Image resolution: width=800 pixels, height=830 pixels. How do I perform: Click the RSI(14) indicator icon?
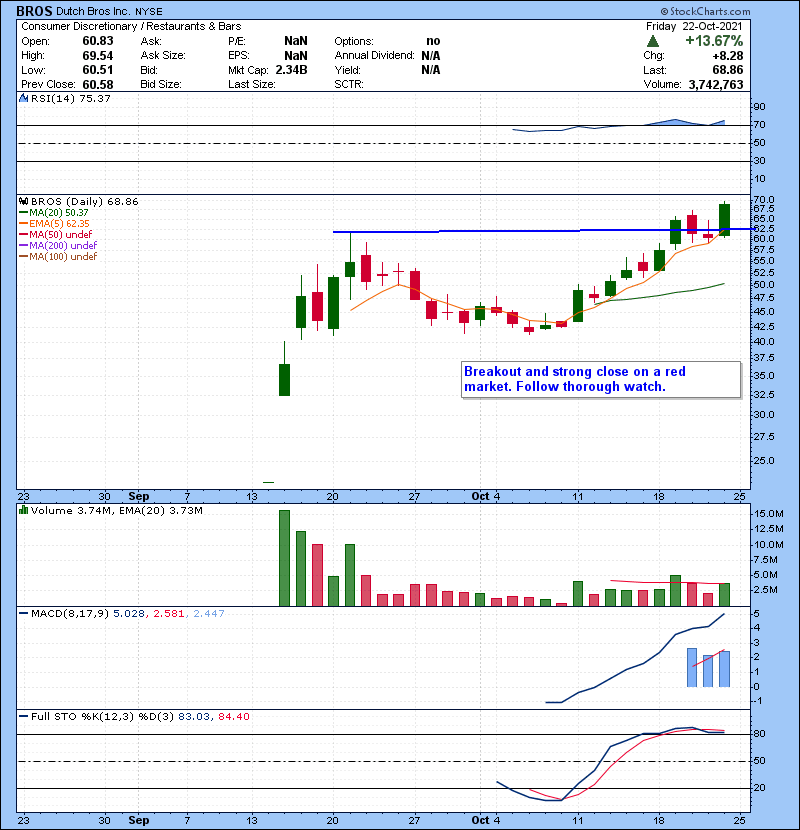pyautogui.click(x=23, y=98)
